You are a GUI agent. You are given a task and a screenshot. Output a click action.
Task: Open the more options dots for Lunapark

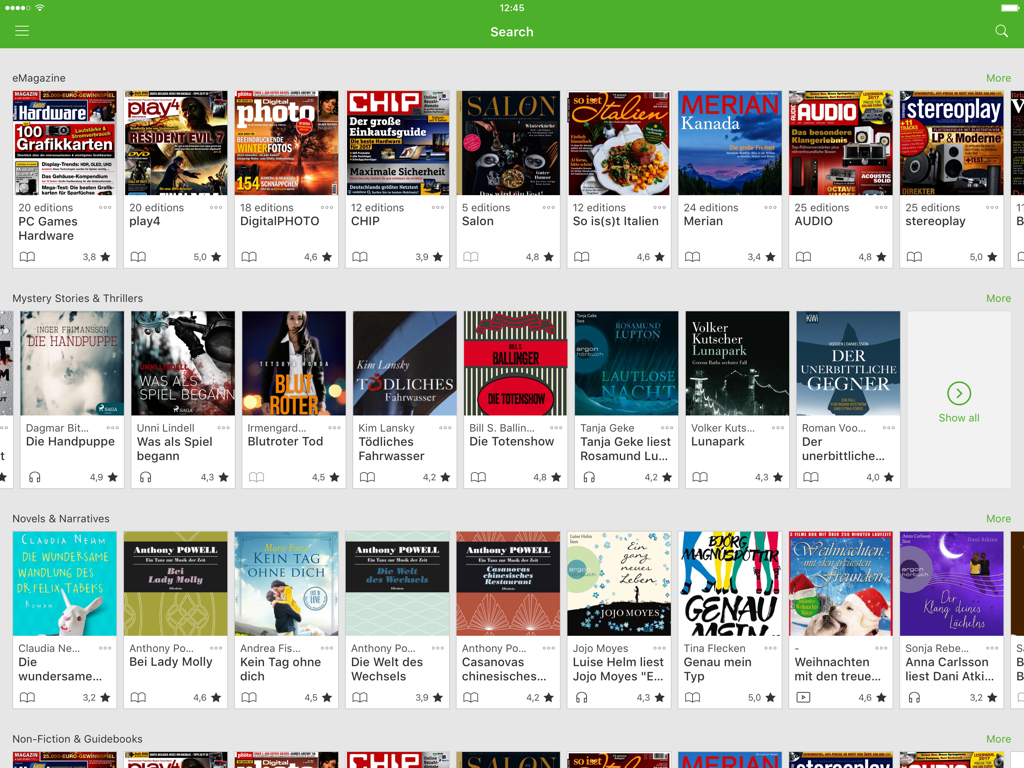pyautogui.click(x=778, y=428)
